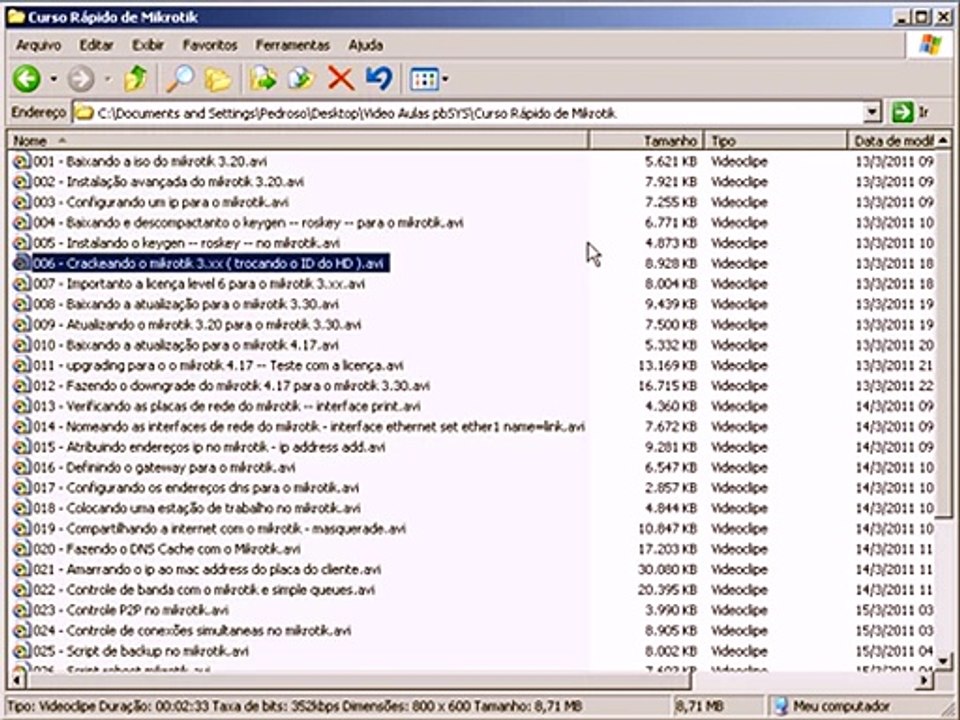Image resolution: width=960 pixels, height=720 pixels.
Task: Select 013 - Verificando as placas de rede.avi
Action: [x=227, y=407]
